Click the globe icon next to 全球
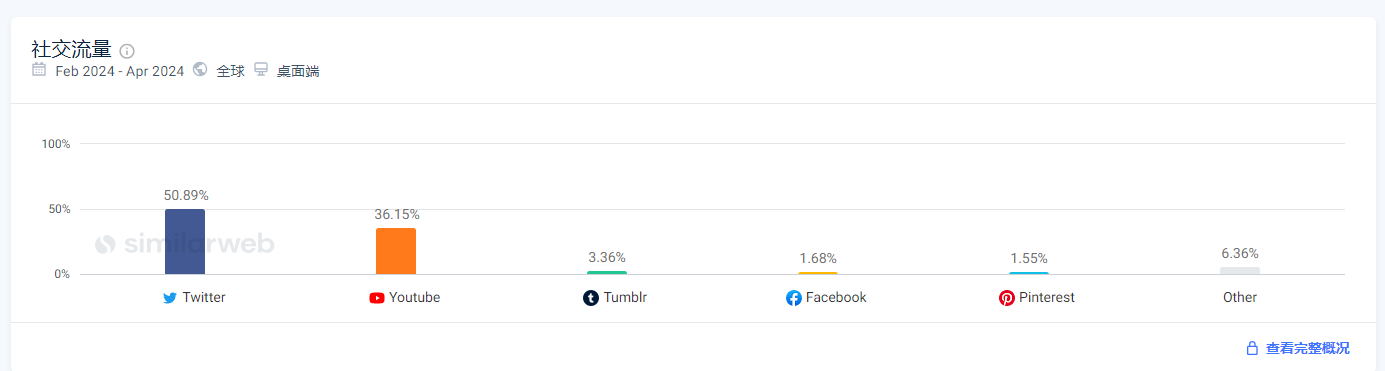 coord(200,70)
